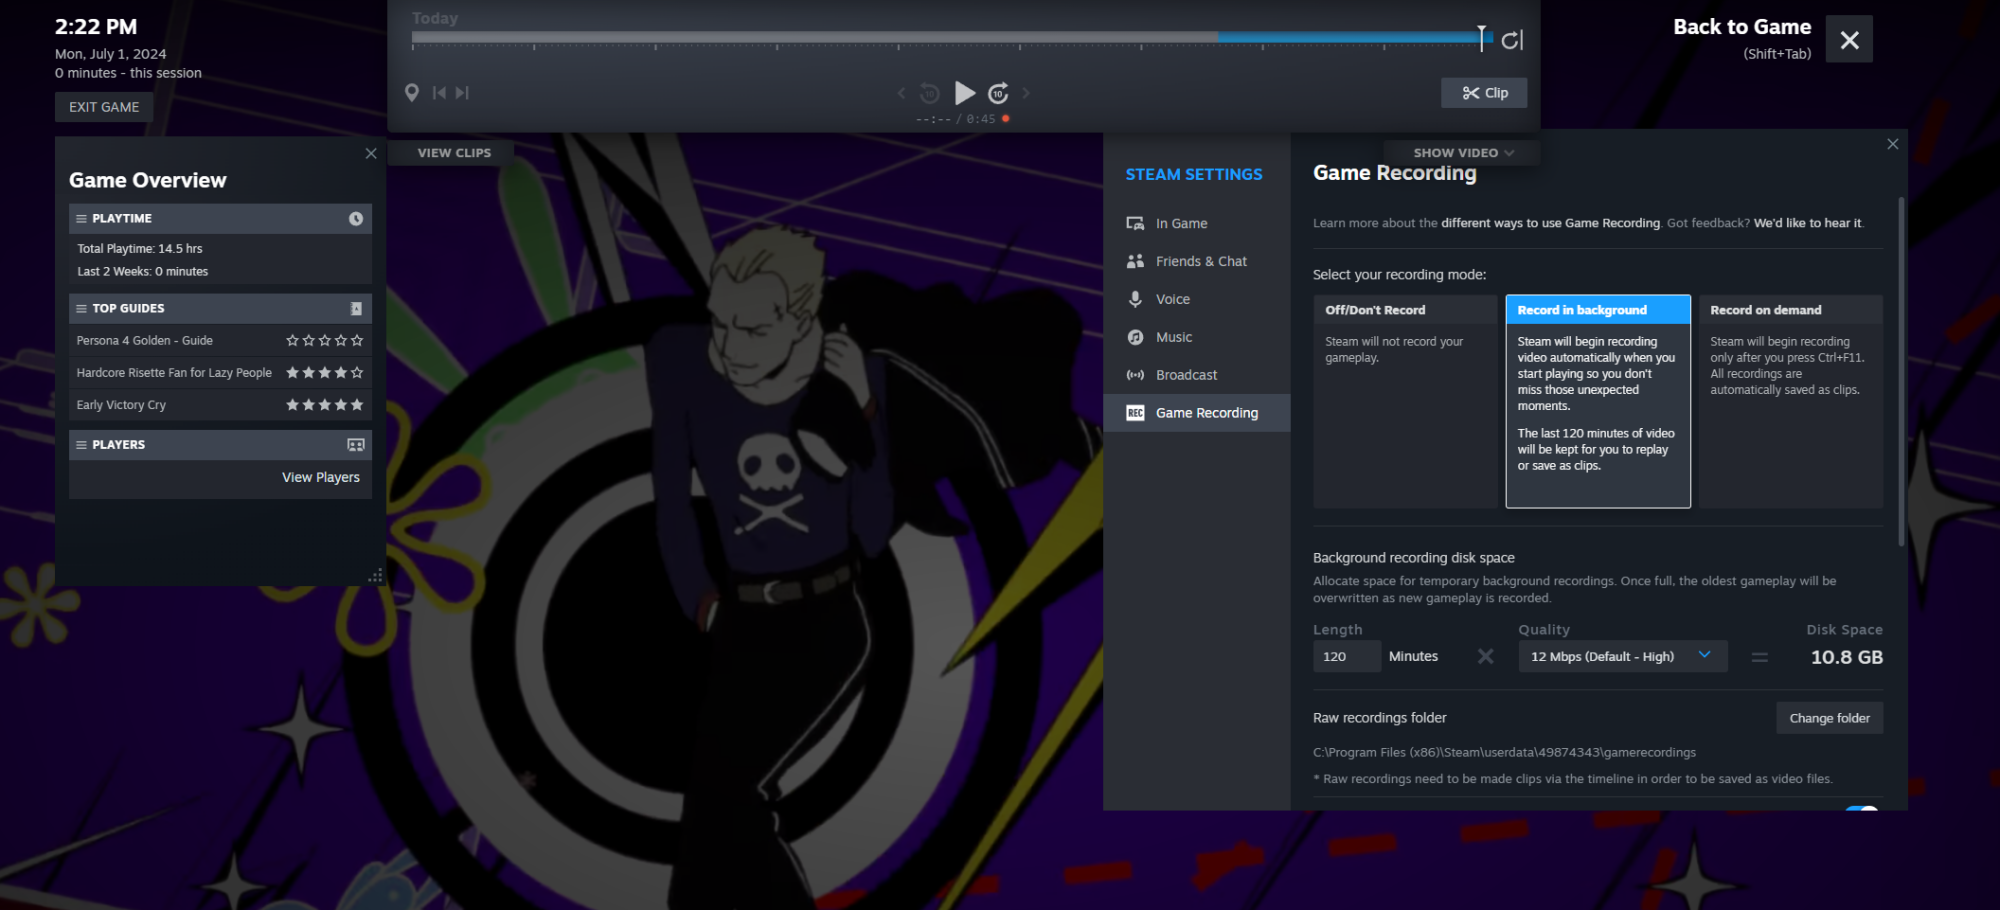2000x910 pixels.
Task: Create a Clip with the scissors button
Action: pos(1484,93)
